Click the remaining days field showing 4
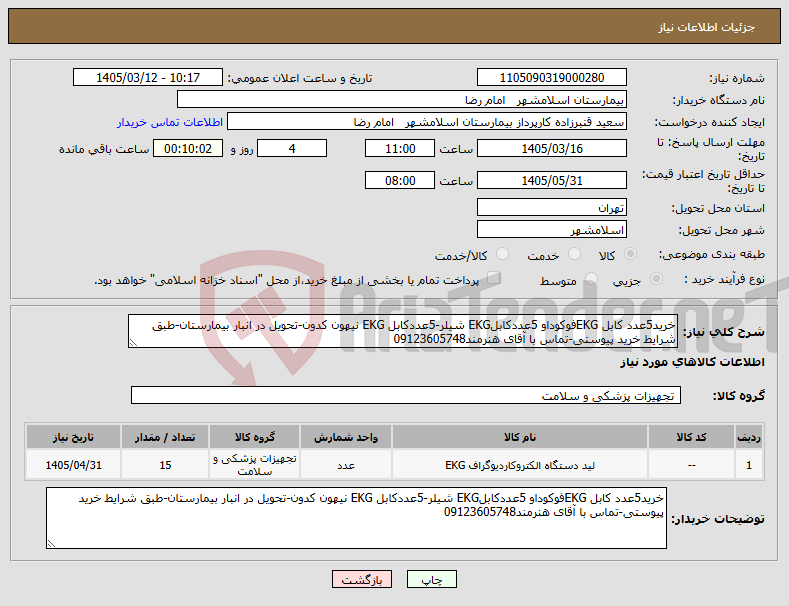789x606 pixels. tap(292, 148)
